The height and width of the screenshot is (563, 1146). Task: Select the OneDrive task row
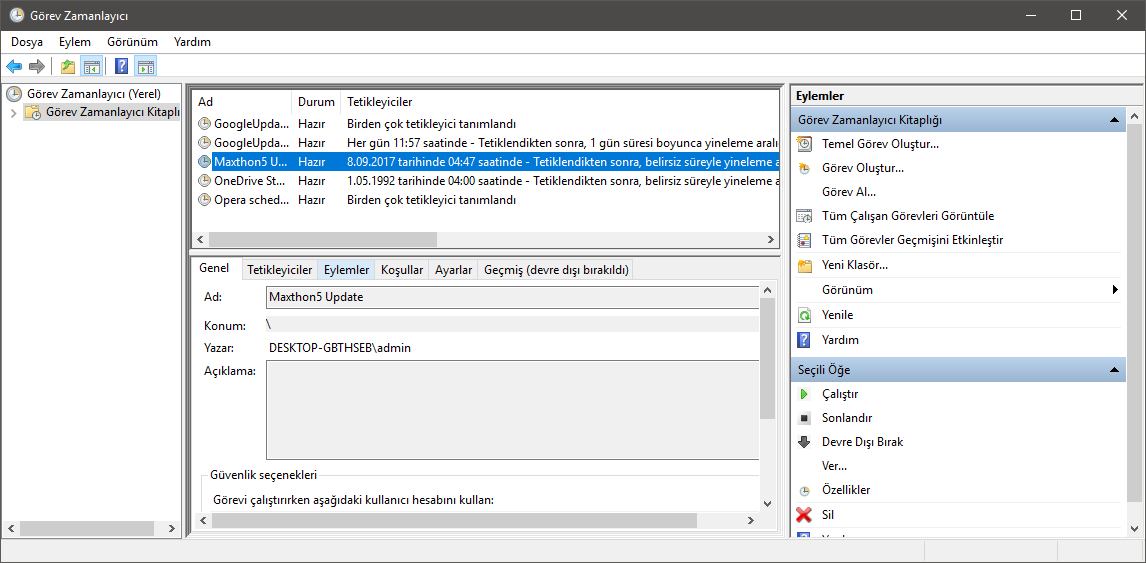pos(486,181)
